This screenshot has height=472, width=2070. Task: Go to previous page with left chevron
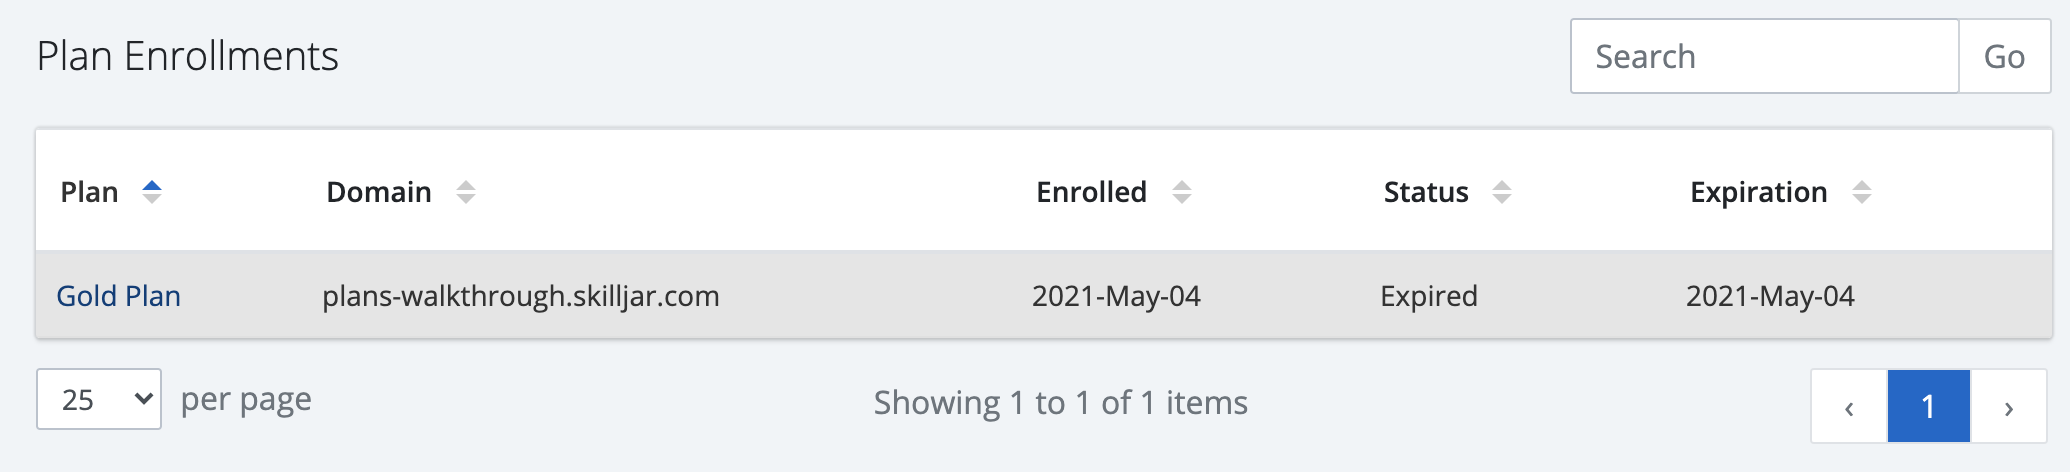[1849, 407]
